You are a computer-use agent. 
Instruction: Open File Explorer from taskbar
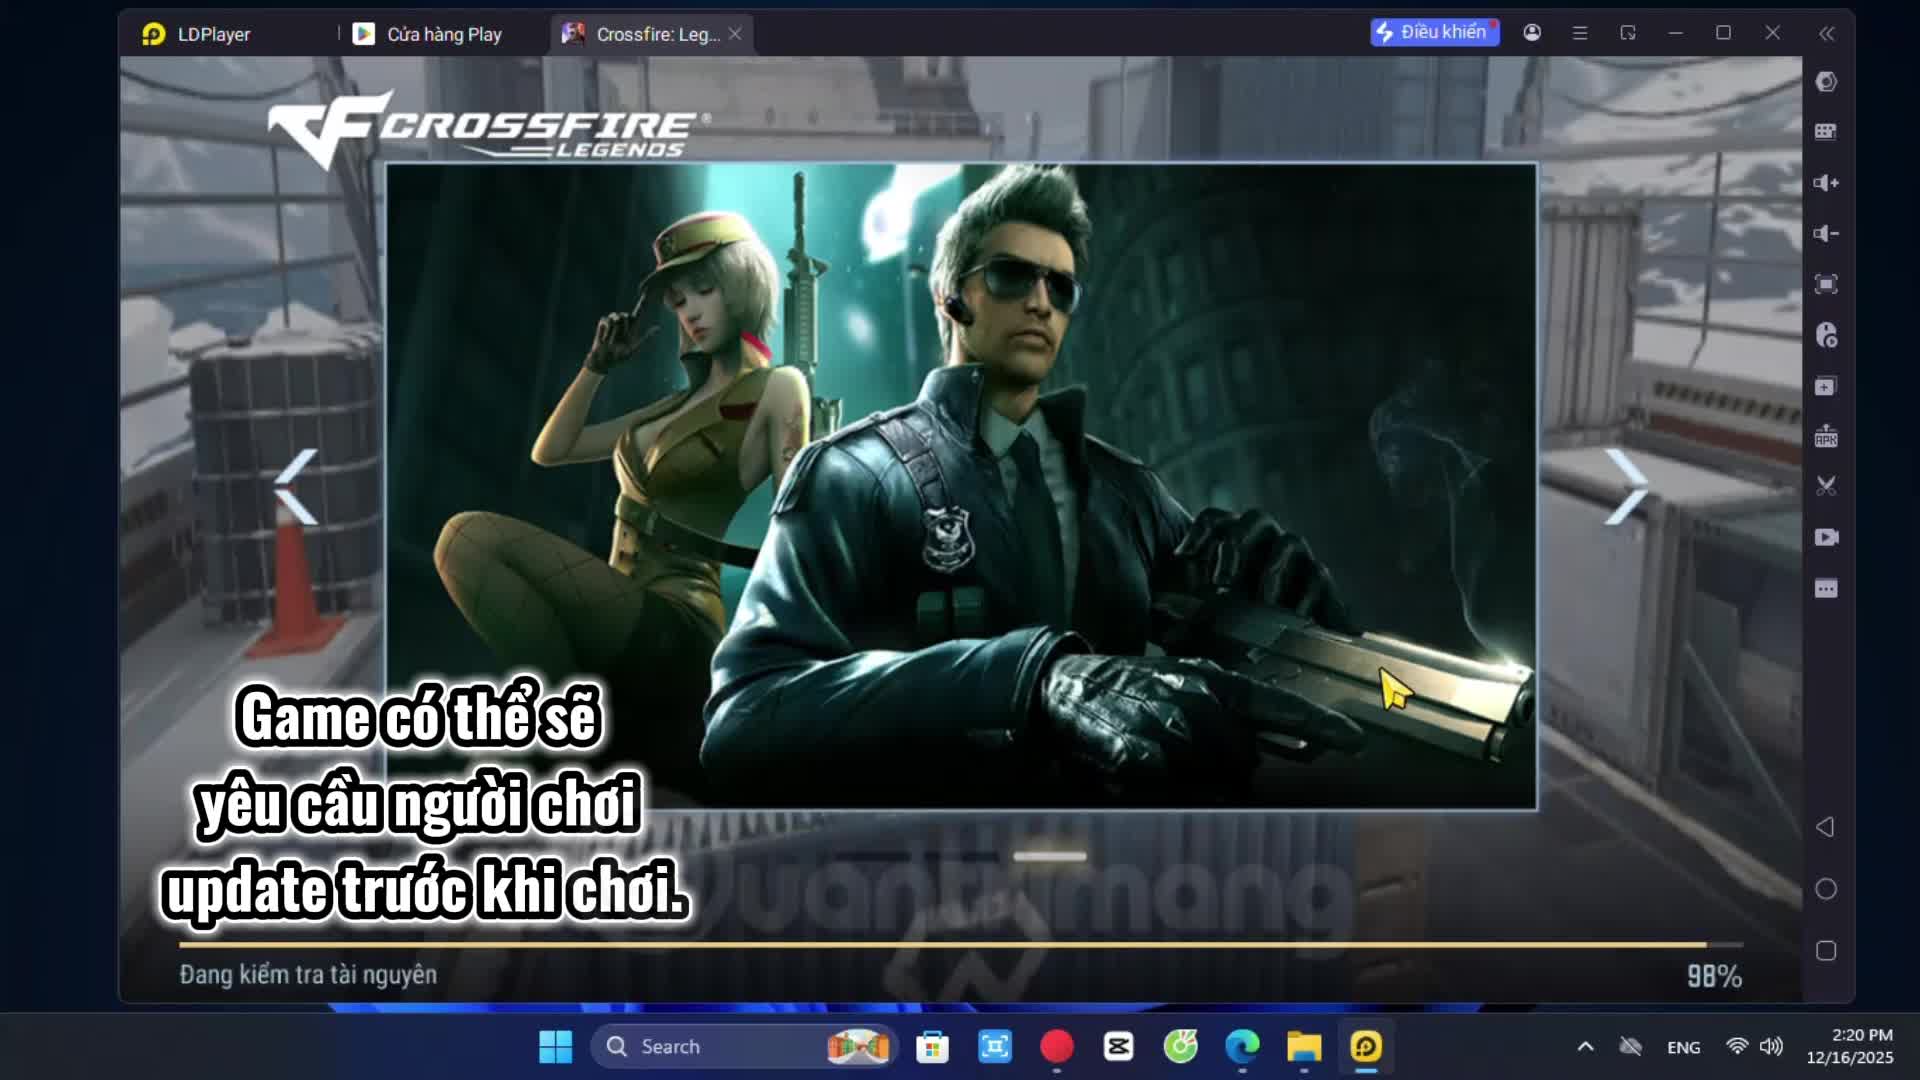(1304, 1047)
